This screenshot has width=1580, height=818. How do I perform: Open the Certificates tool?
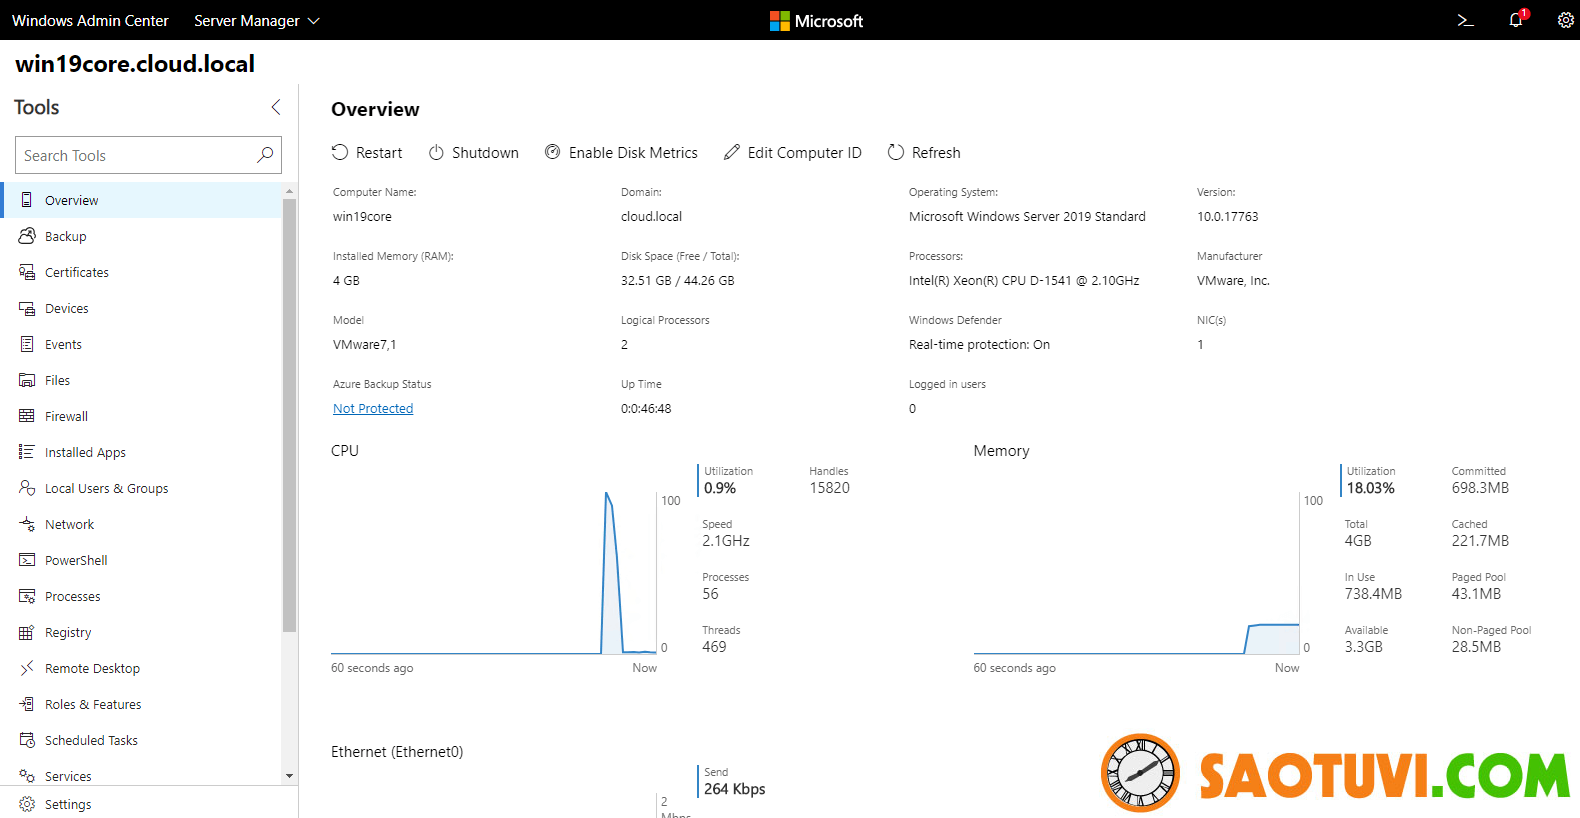pyautogui.click(x=143, y=272)
